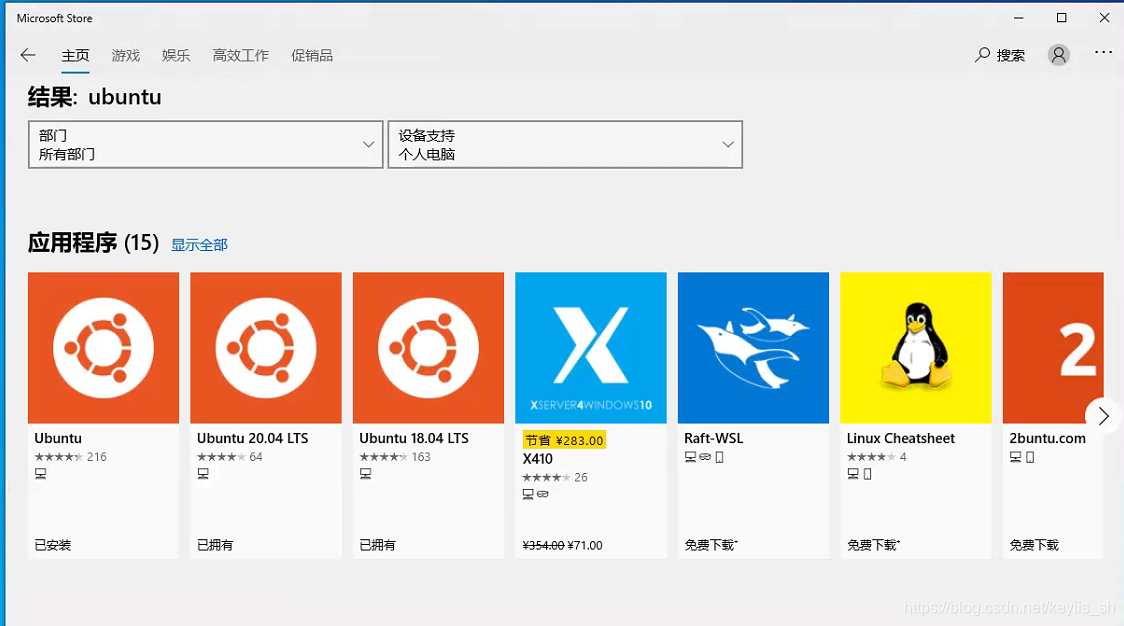Click device icons under Raft-WSL
Screen dimensions: 1124x626
click(704, 457)
